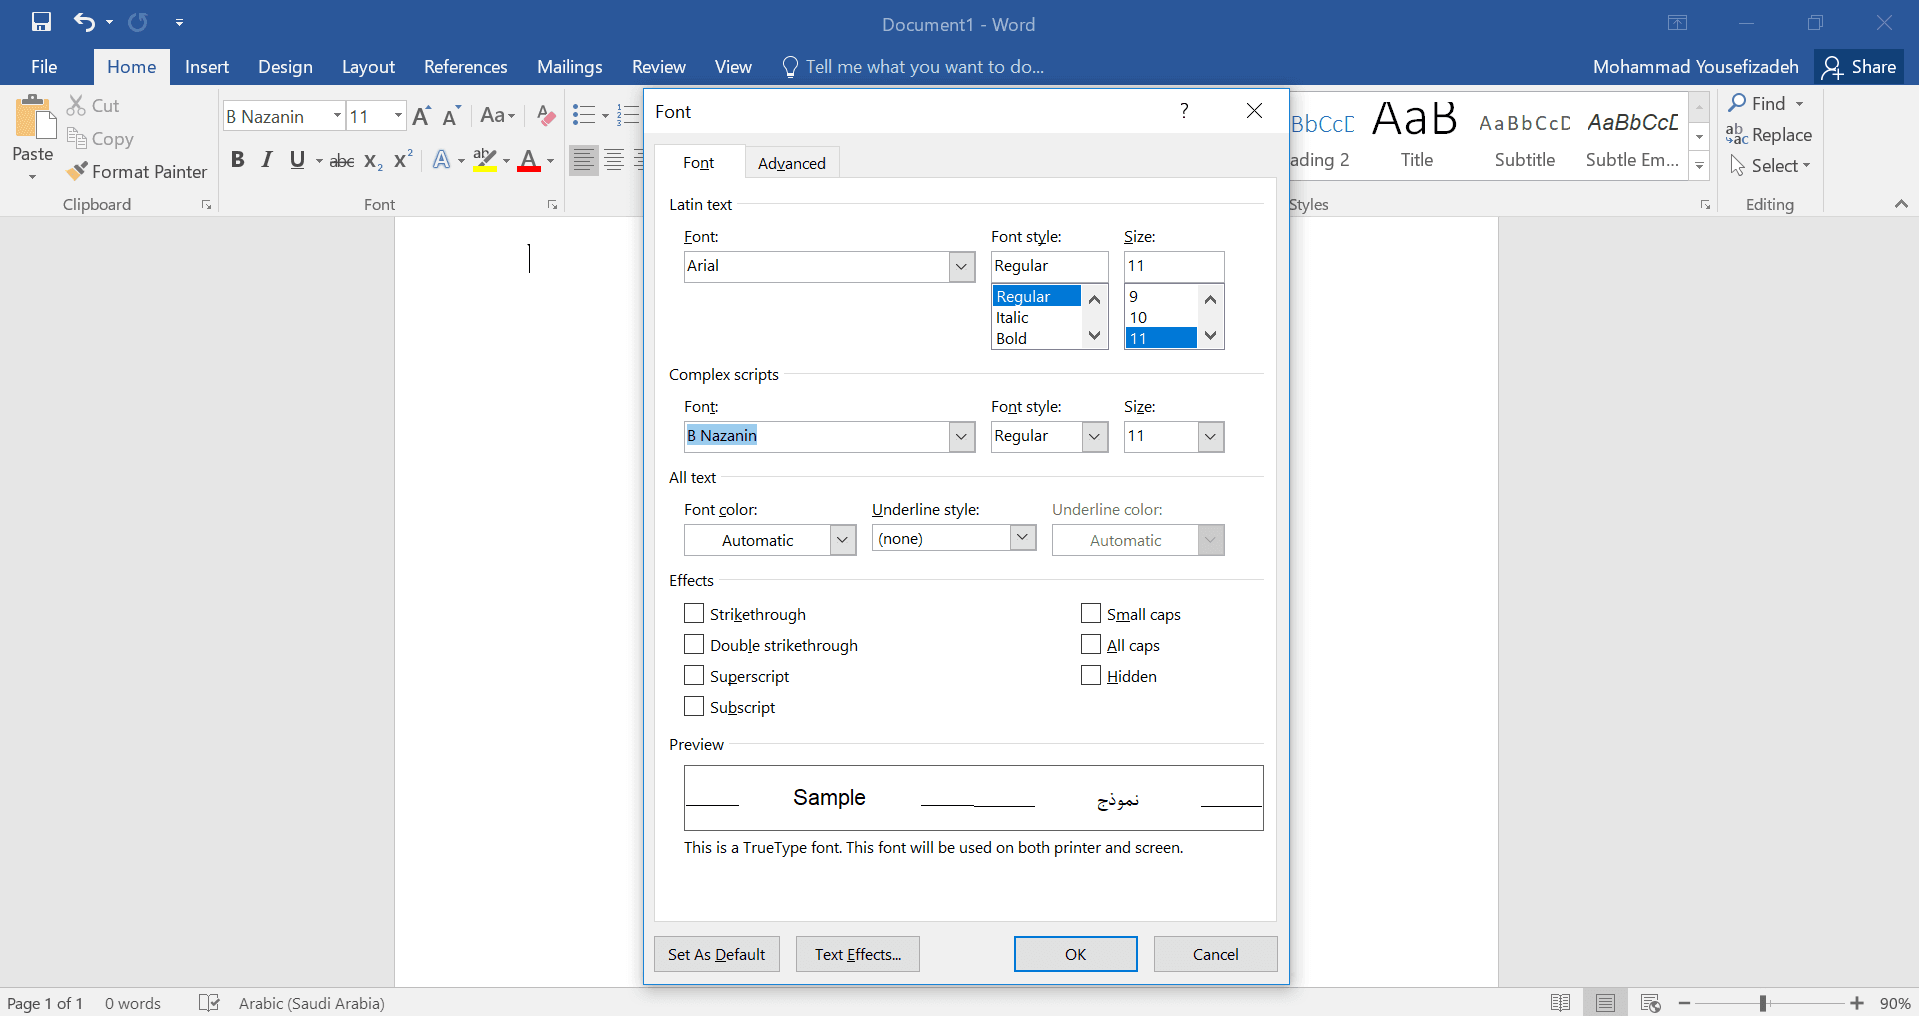This screenshot has width=1919, height=1016.
Task: Switch to the Advanced tab
Action: point(791,163)
